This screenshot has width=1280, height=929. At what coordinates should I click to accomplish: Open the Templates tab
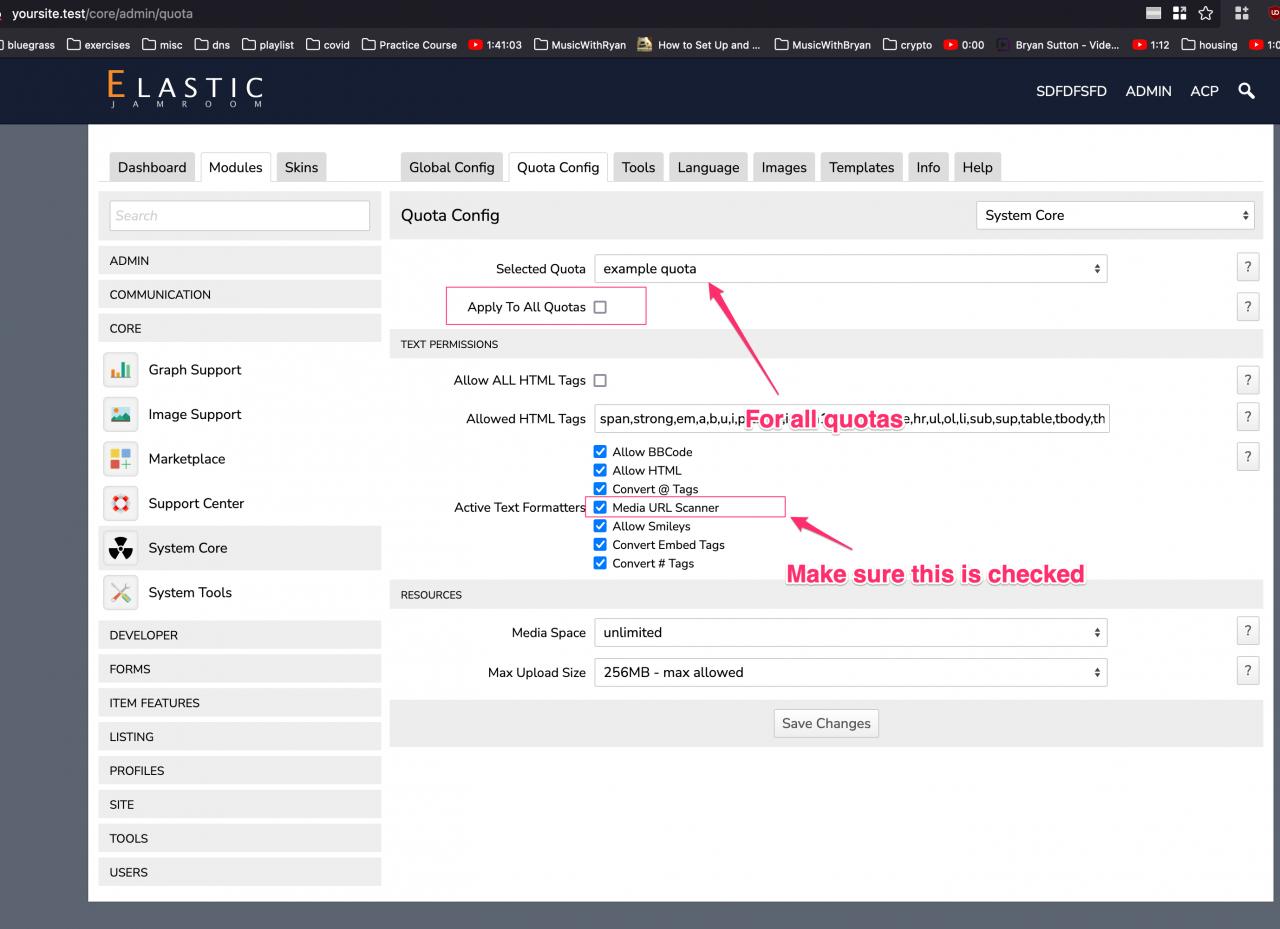[x=861, y=167]
